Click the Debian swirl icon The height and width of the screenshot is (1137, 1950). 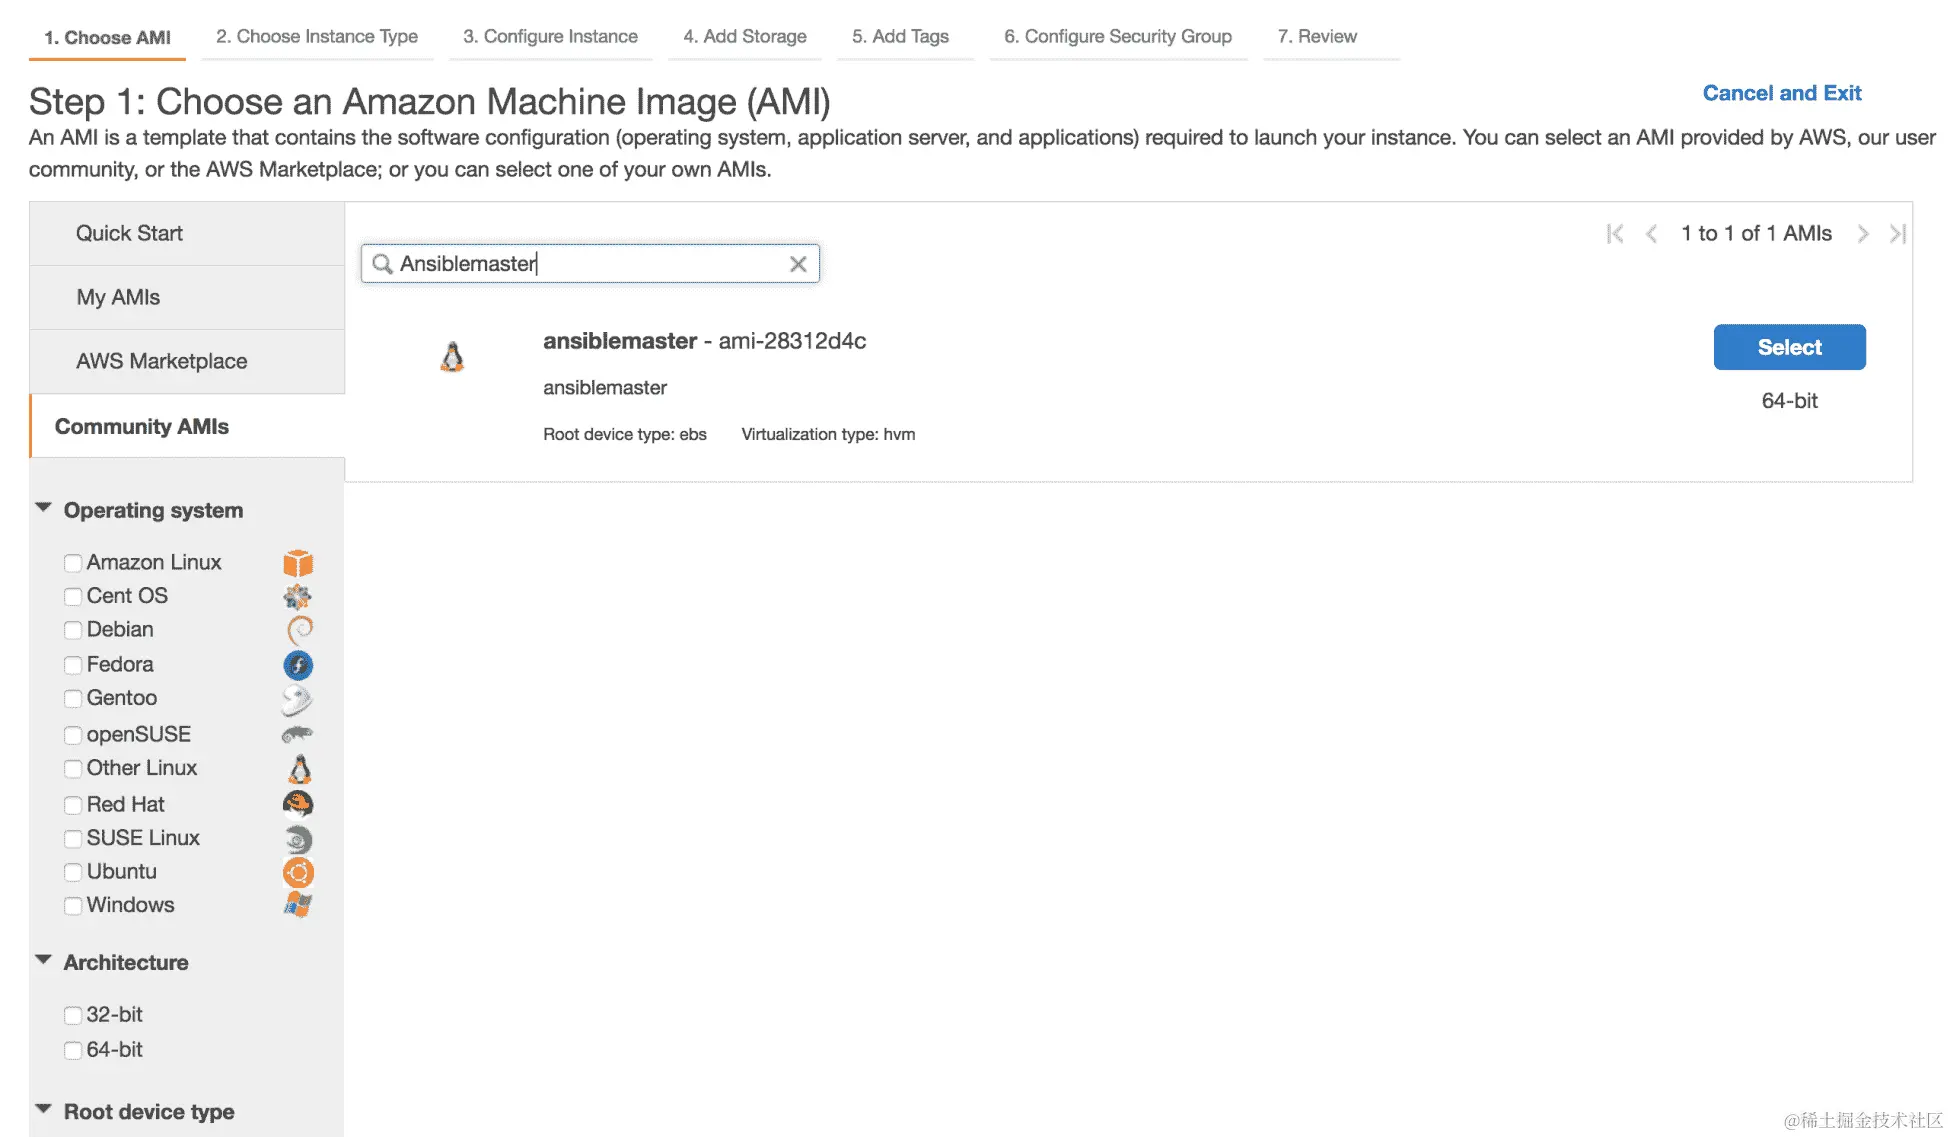pos(299,630)
